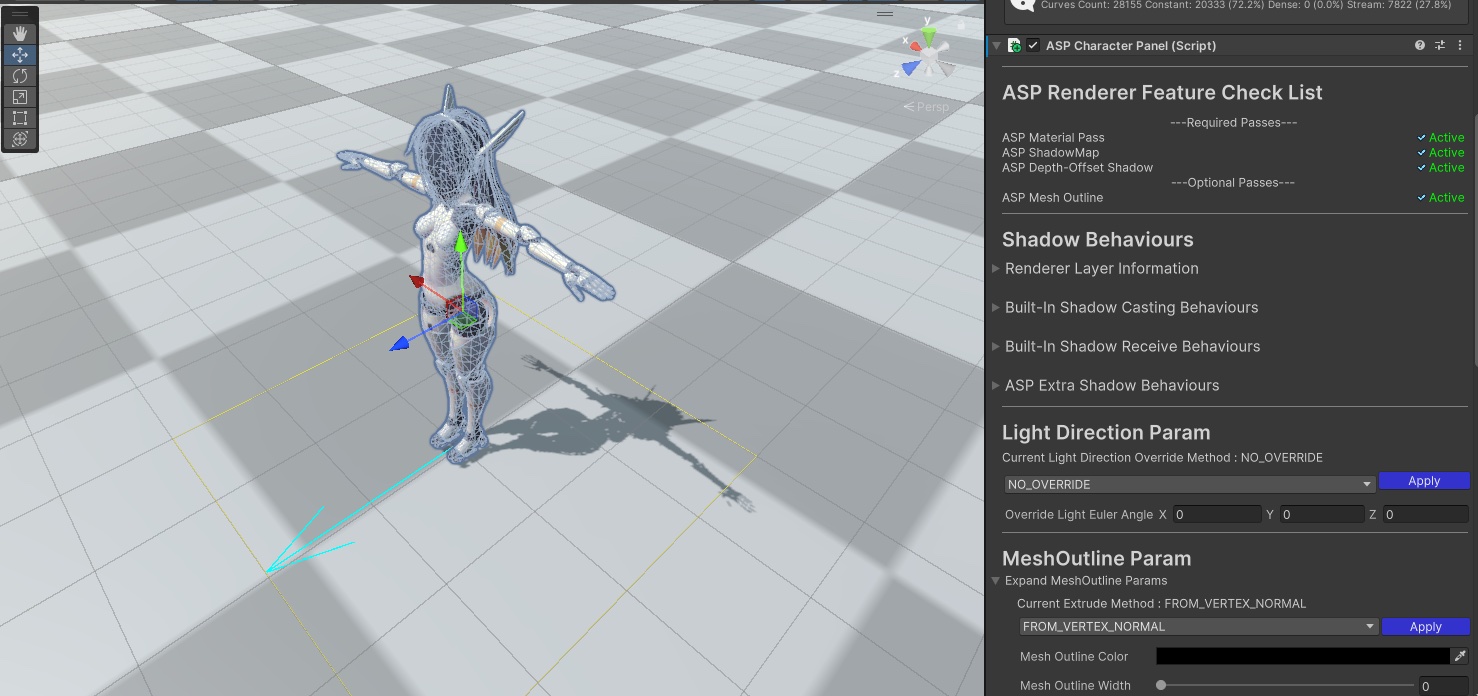Screen dimensions: 1478x696
Task: Open the NO_OVERRIDE light direction dropdown
Action: click(x=1189, y=484)
